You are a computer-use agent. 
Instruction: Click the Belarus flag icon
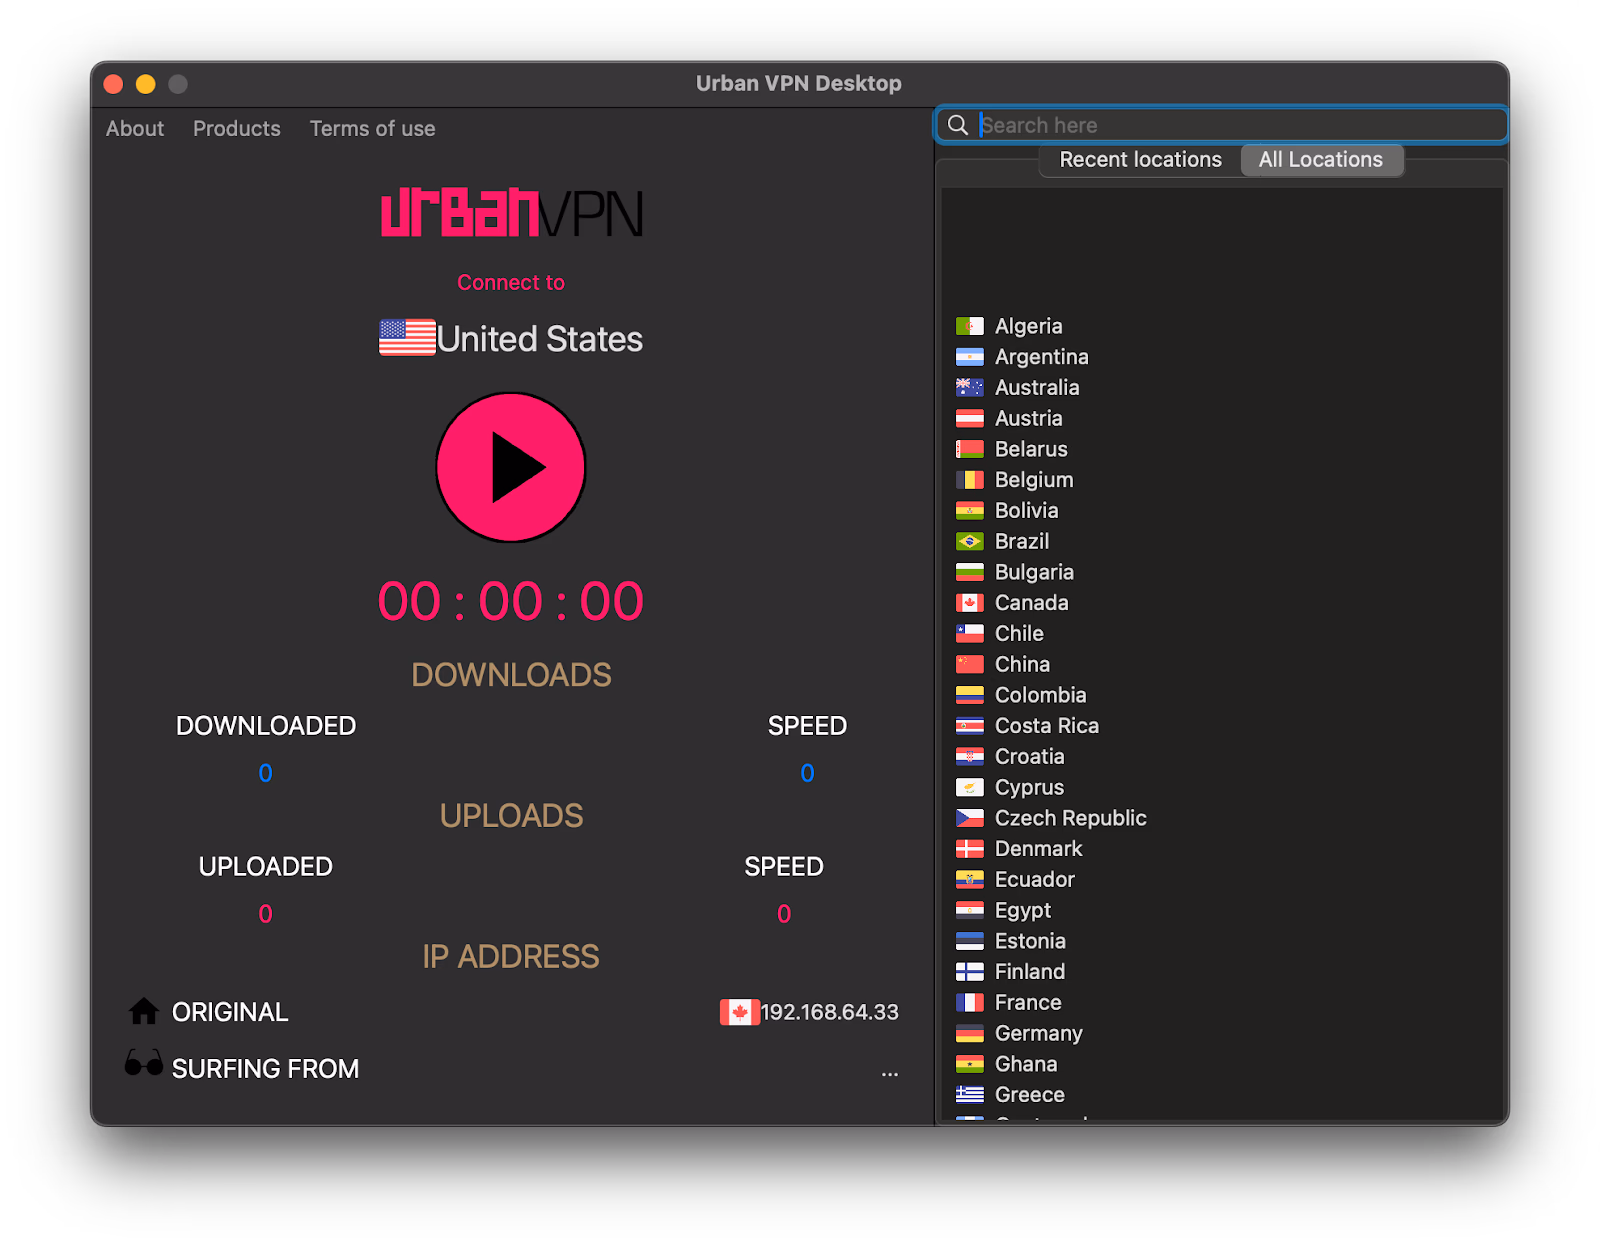tap(969, 449)
